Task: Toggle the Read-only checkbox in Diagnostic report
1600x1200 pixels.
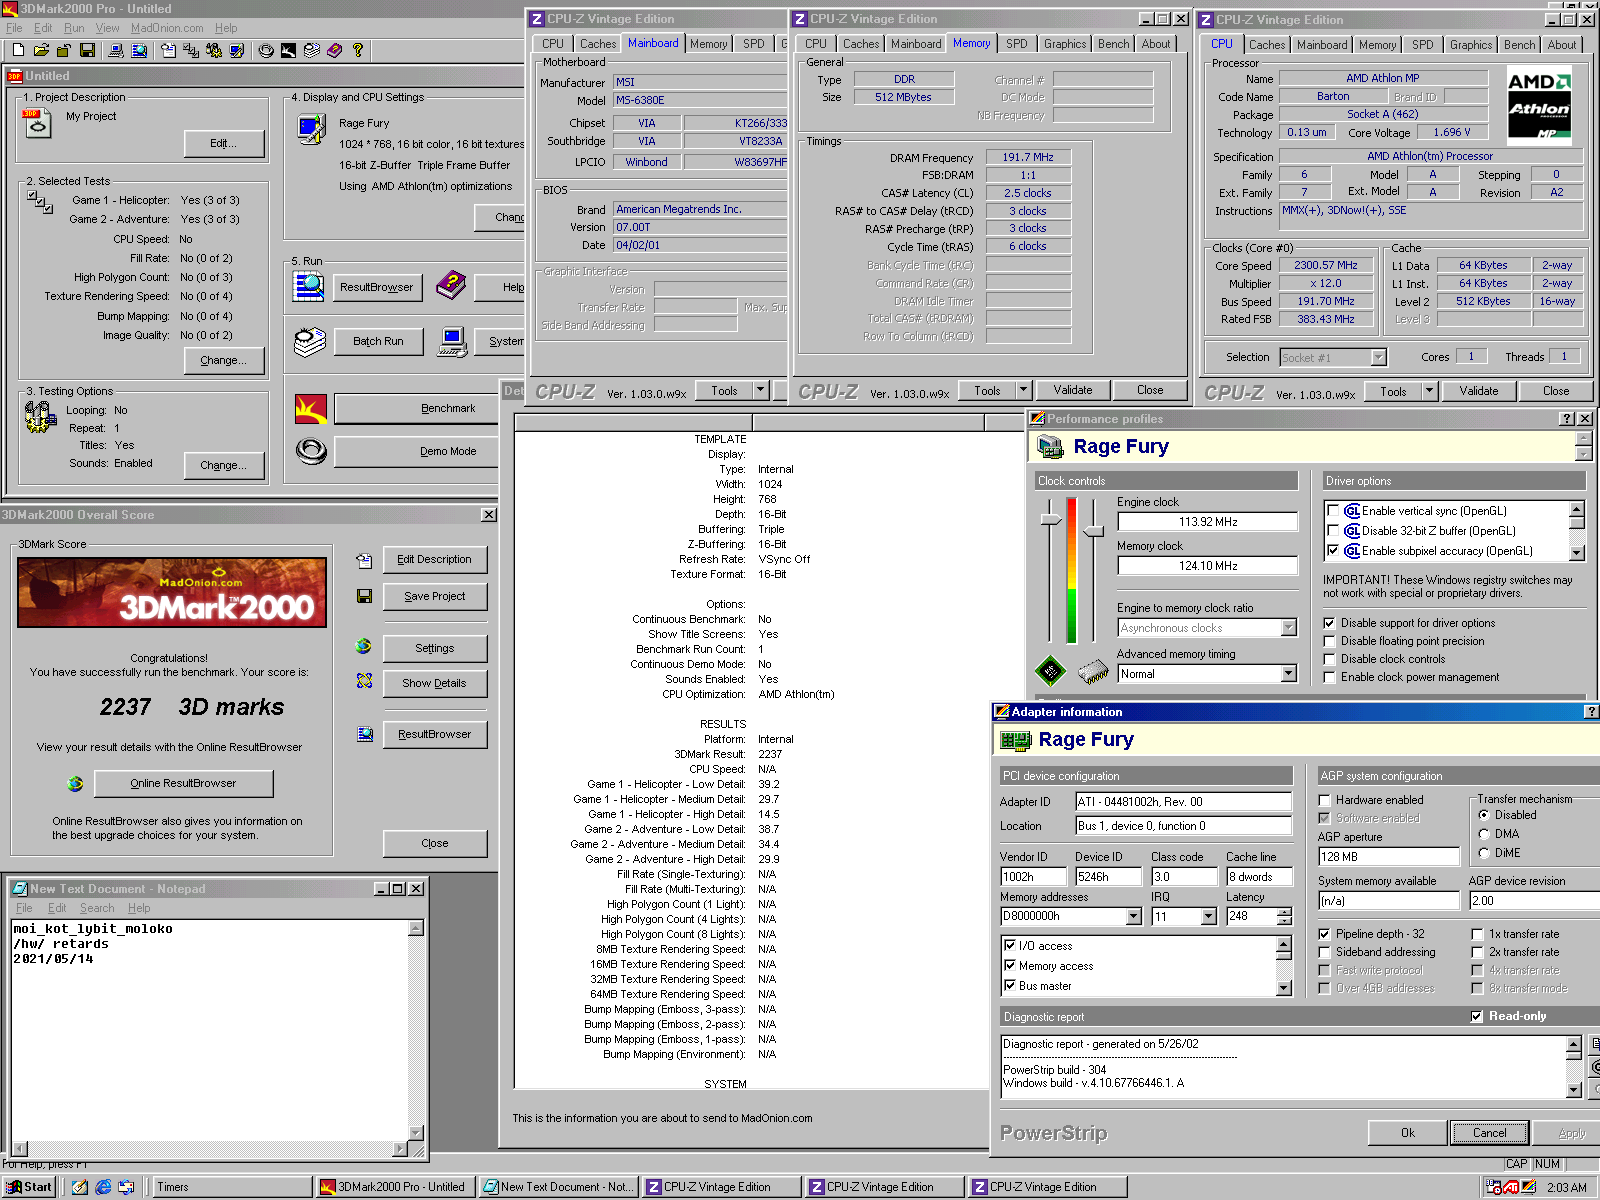Action: coord(1477,1016)
